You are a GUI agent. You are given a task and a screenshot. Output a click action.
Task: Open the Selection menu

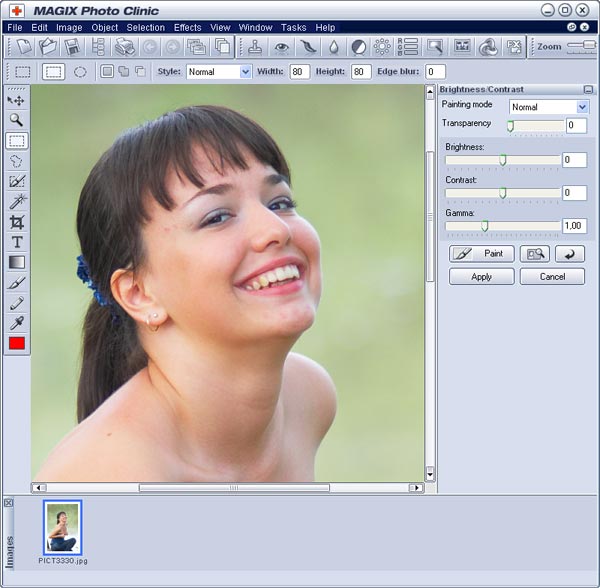pyautogui.click(x=146, y=27)
